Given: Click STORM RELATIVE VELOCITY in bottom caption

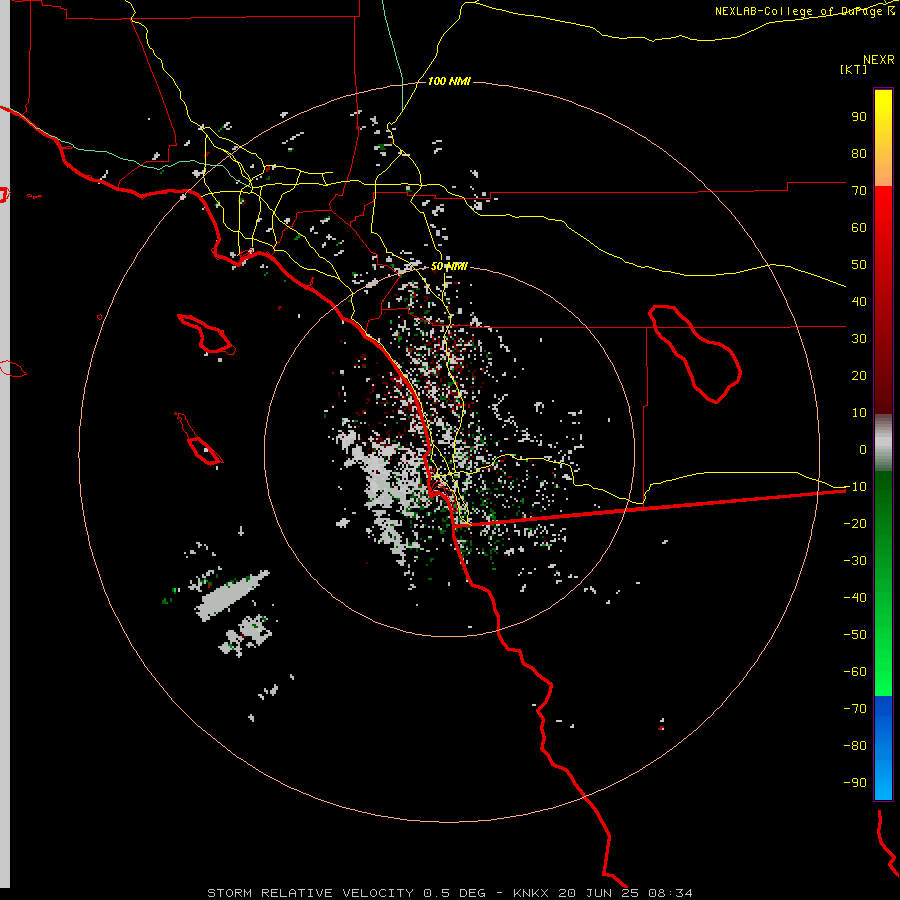Looking at the screenshot, I should [x=310, y=893].
